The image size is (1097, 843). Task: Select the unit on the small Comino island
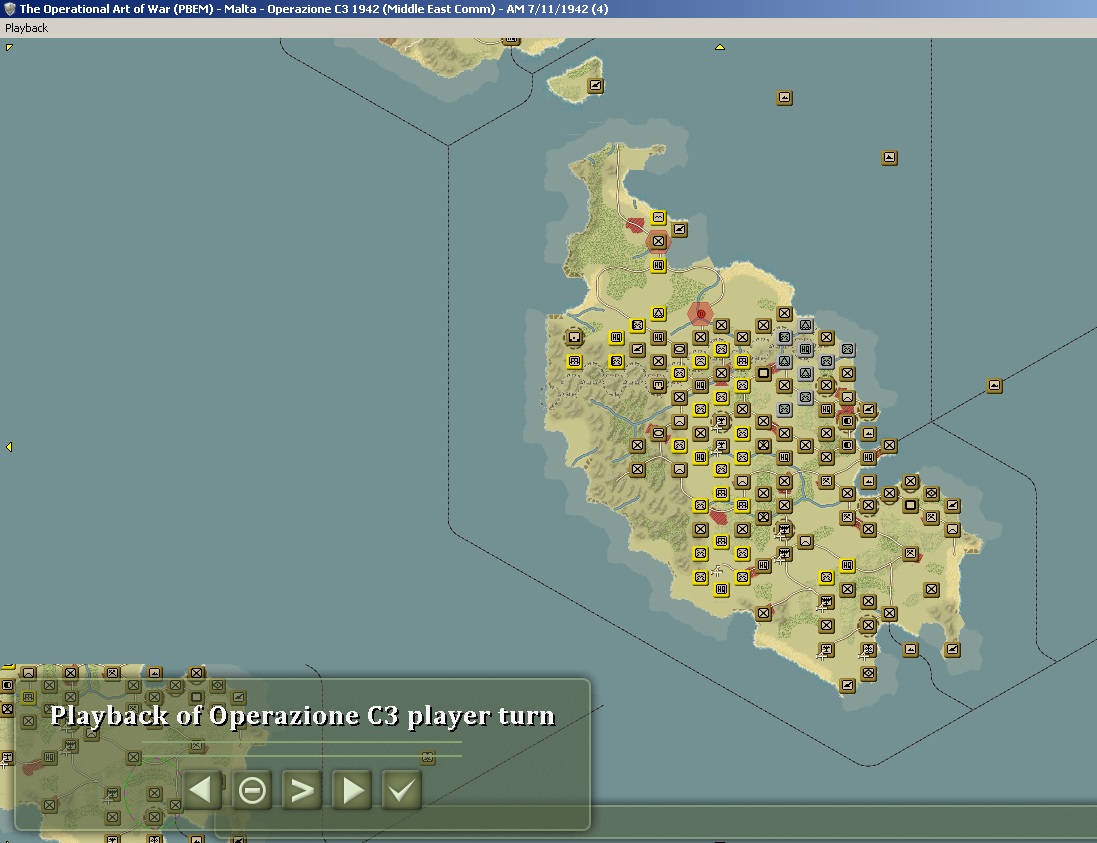595,85
